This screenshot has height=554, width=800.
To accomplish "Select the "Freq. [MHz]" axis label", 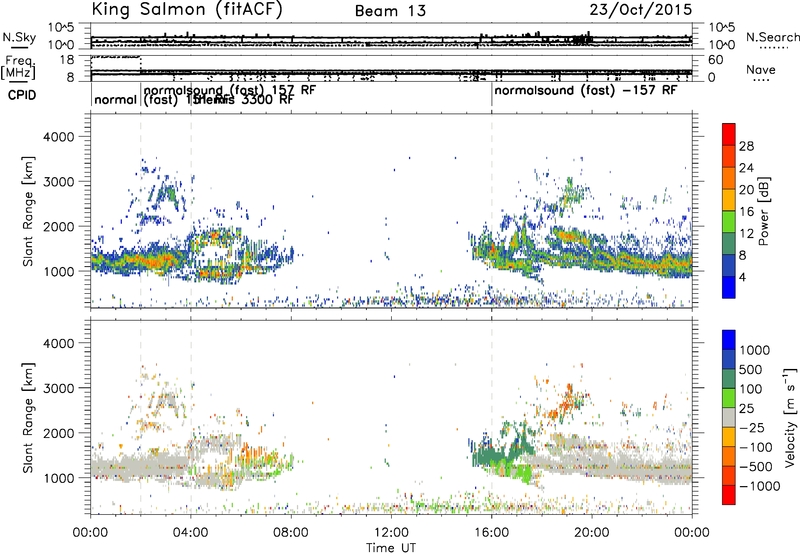I will pyautogui.click(x=18, y=67).
